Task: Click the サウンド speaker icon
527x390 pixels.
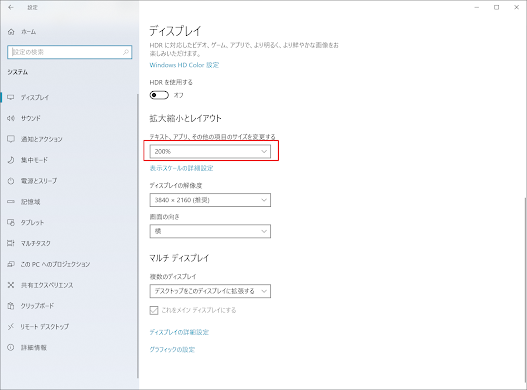Action: coord(11,118)
